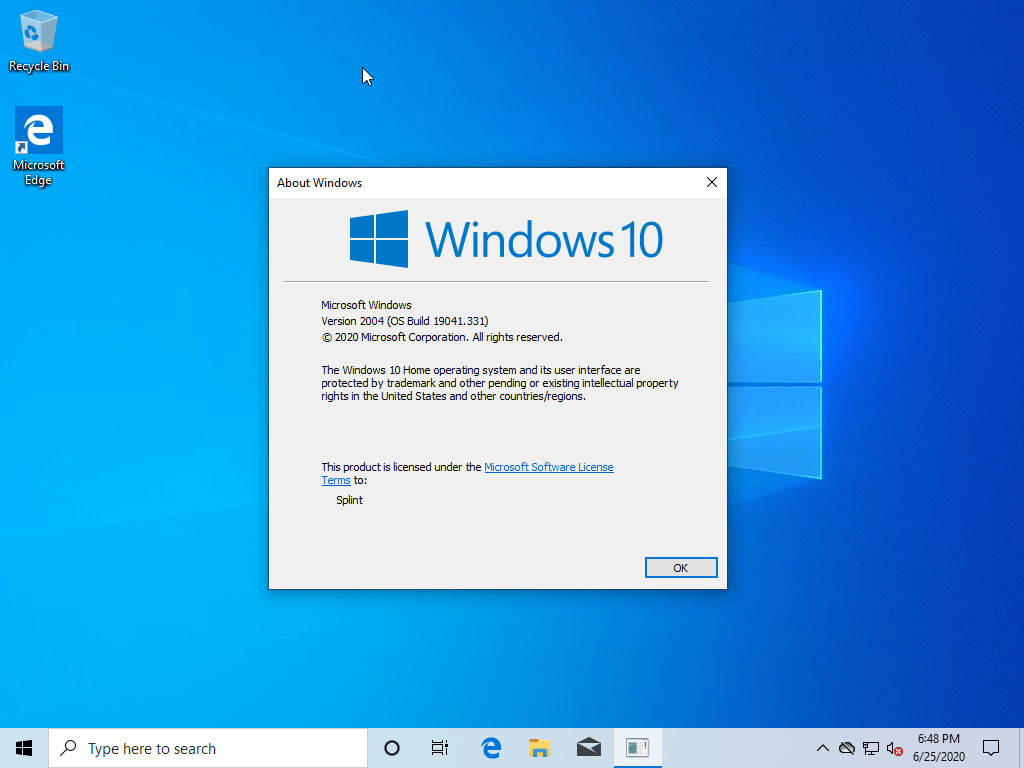Open the Windows Start menu
The height and width of the screenshot is (768, 1024).
(x=24, y=748)
